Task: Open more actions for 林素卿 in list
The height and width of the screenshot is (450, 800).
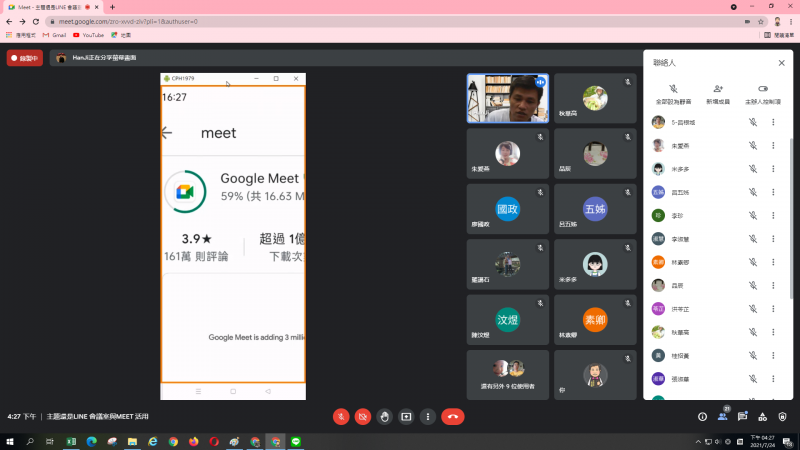Action: click(x=773, y=262)
